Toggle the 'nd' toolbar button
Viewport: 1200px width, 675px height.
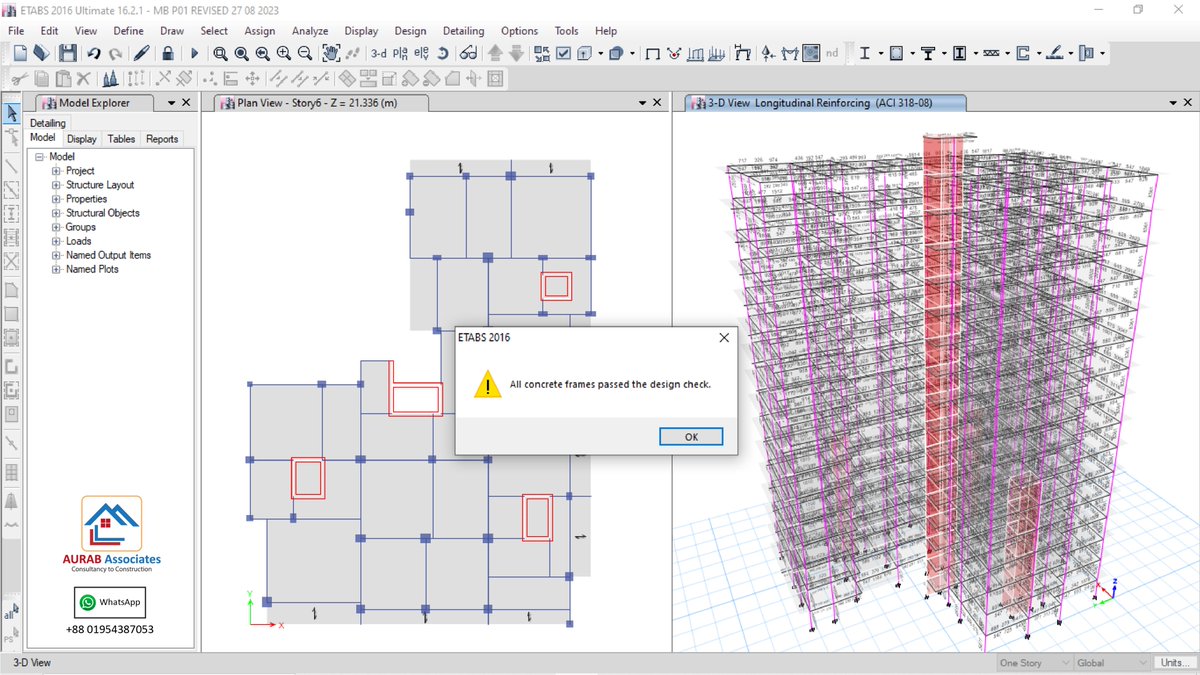pos(831,53)
